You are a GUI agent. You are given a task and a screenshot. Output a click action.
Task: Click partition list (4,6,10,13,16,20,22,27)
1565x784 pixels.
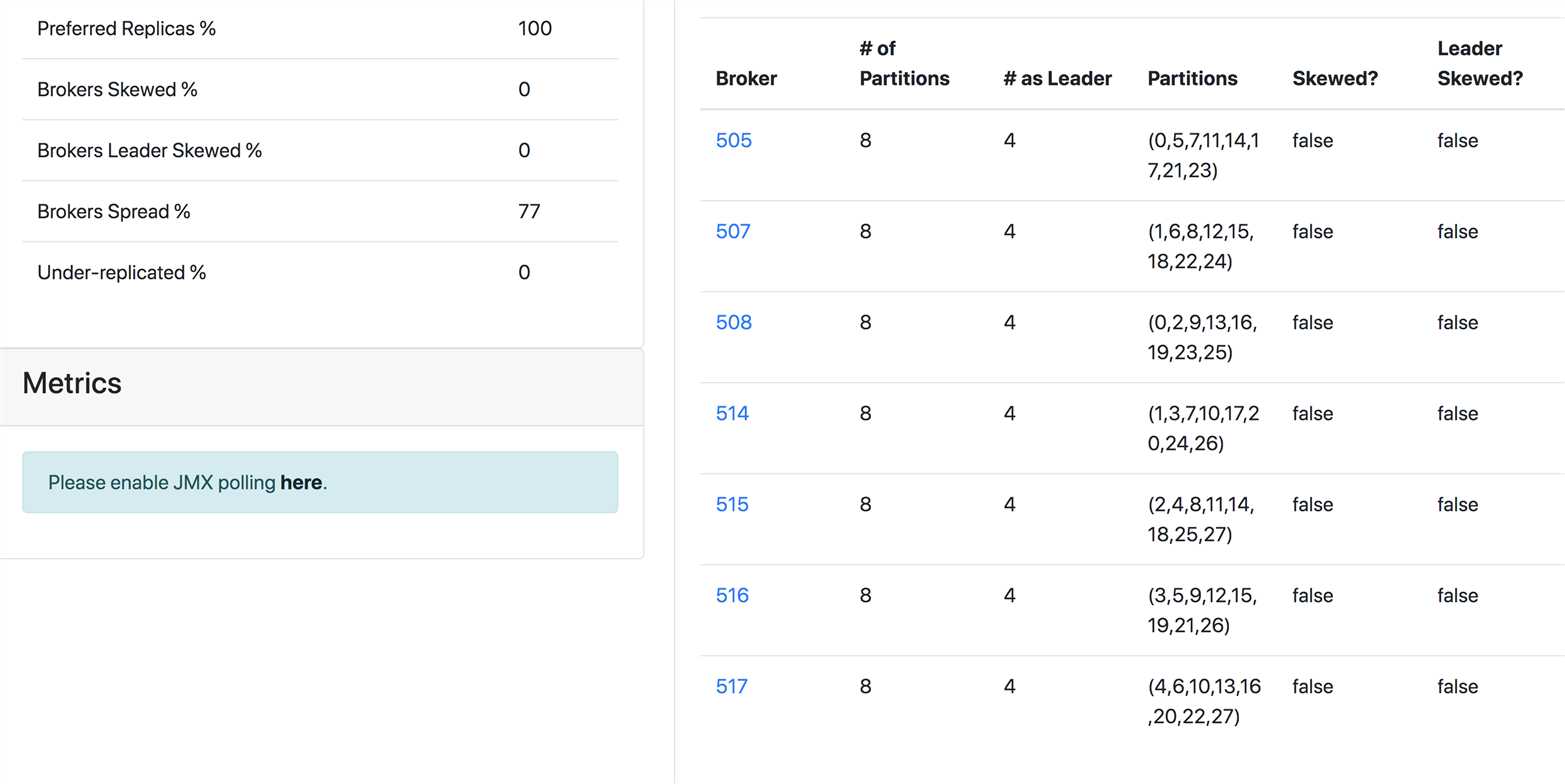[x=1205, y=702]
